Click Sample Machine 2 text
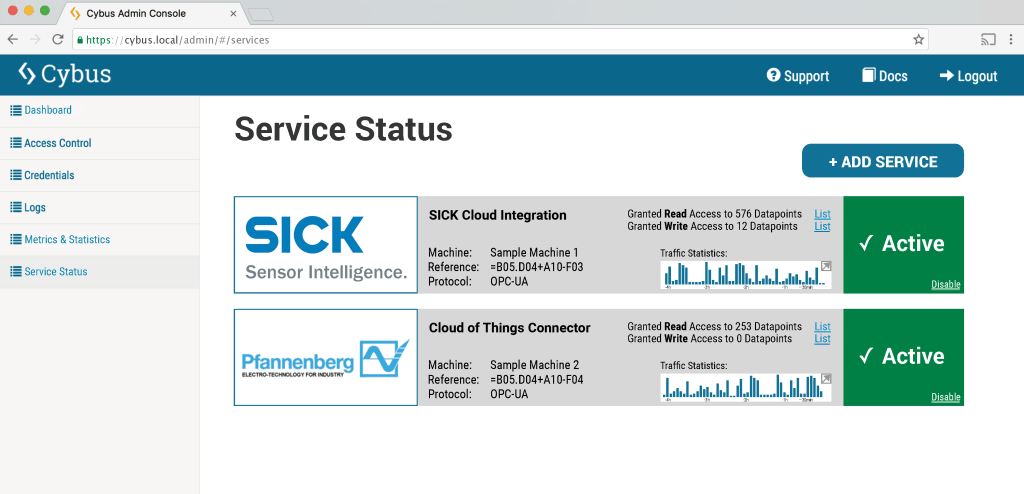 [x=534, y=365]
